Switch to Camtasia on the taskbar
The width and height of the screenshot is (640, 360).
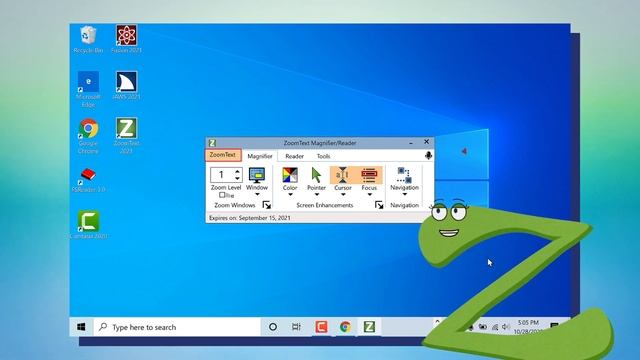[321, 327]
